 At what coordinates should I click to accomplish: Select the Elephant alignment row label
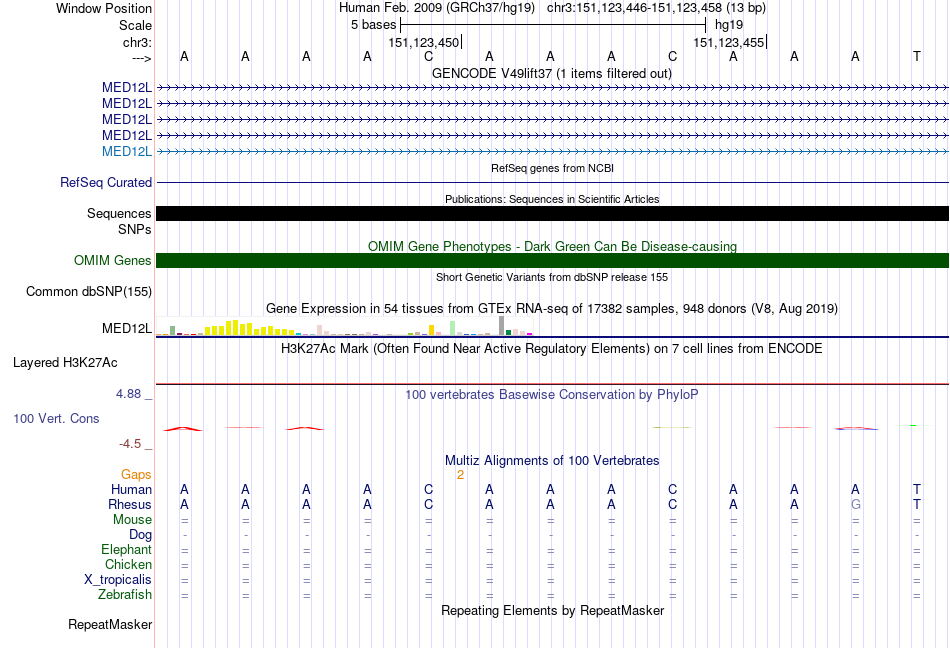click(x=126, y=549)
